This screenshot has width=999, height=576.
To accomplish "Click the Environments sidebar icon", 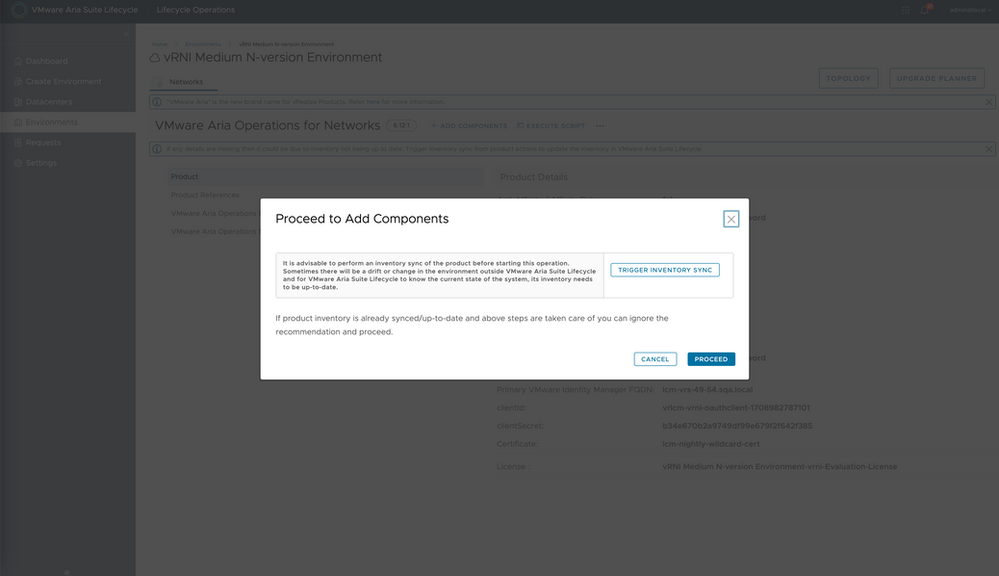I will [18, 122].
